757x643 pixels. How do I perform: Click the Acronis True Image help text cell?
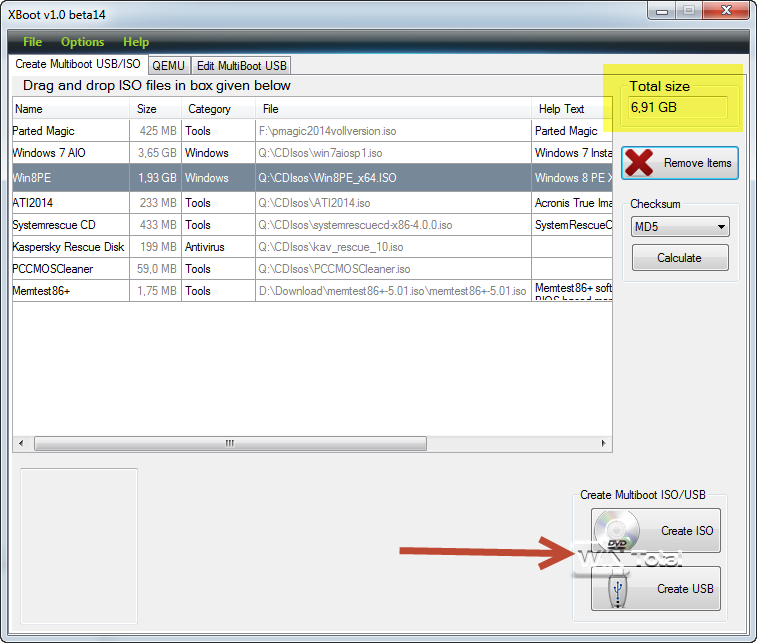[572, 203]
